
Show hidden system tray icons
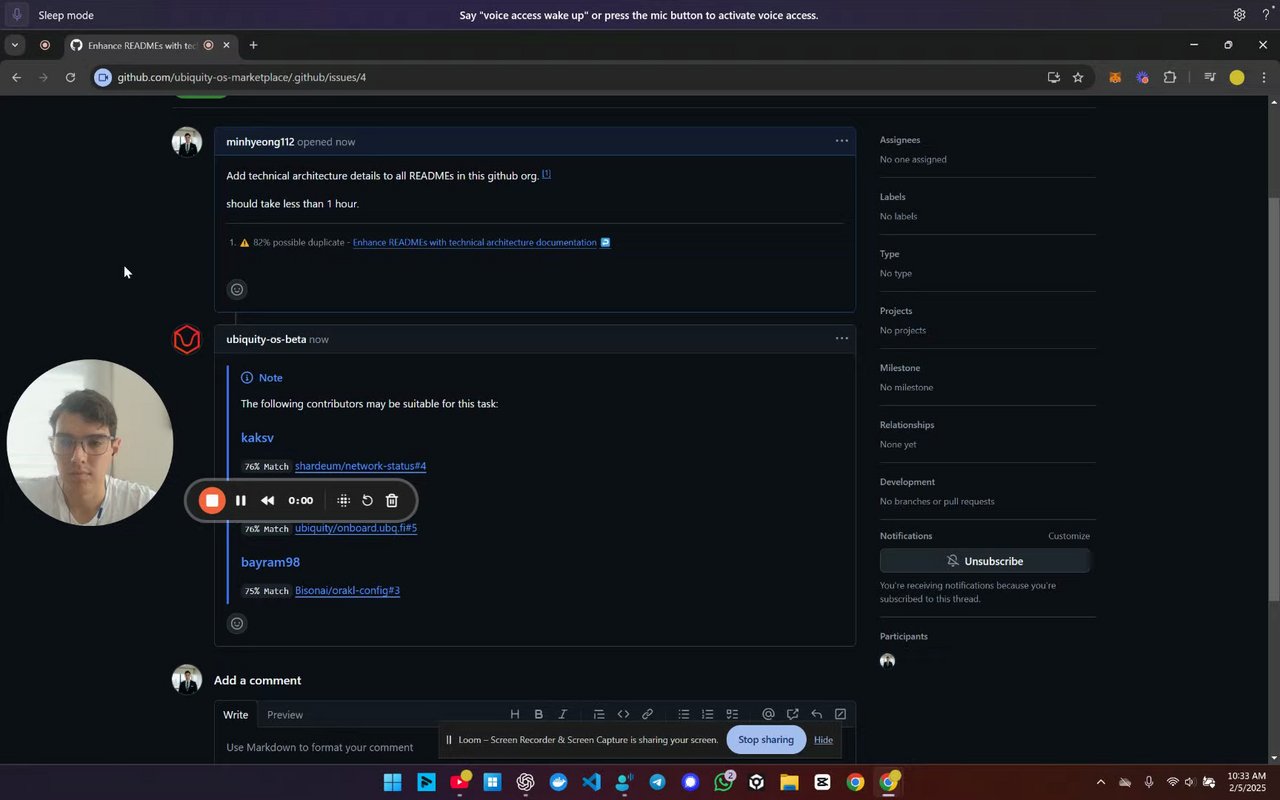(x=1101, y=782)
